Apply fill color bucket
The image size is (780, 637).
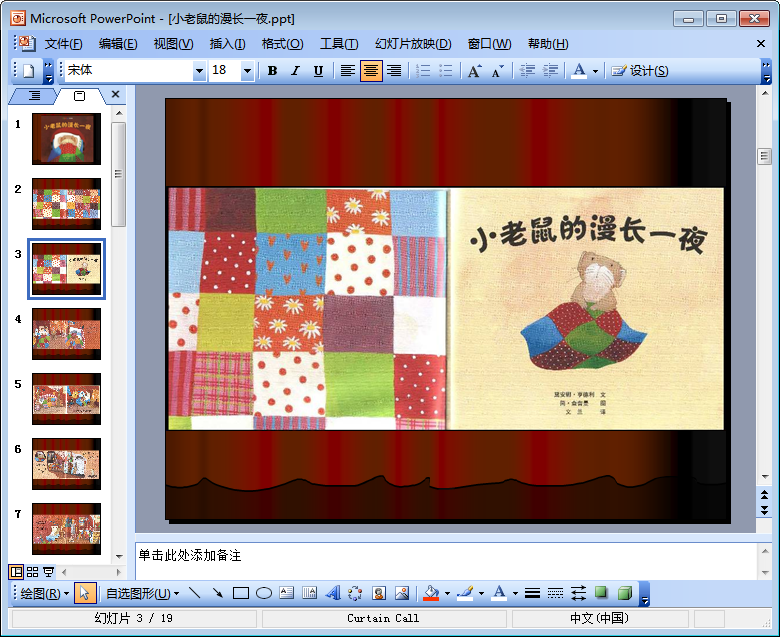click(x=431, y=593)
